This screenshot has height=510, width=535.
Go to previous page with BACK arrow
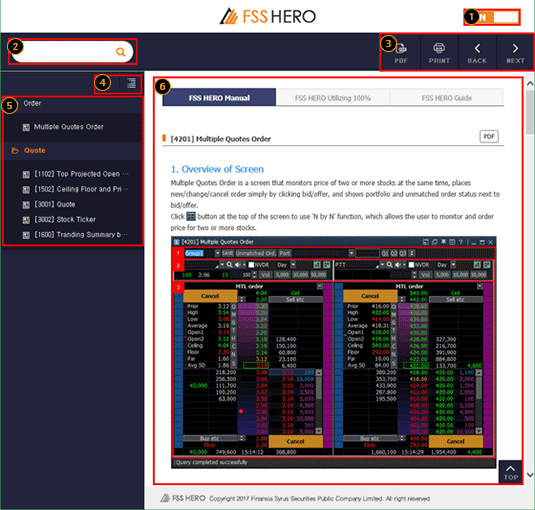pyautogui.click(x=477, y=53)
